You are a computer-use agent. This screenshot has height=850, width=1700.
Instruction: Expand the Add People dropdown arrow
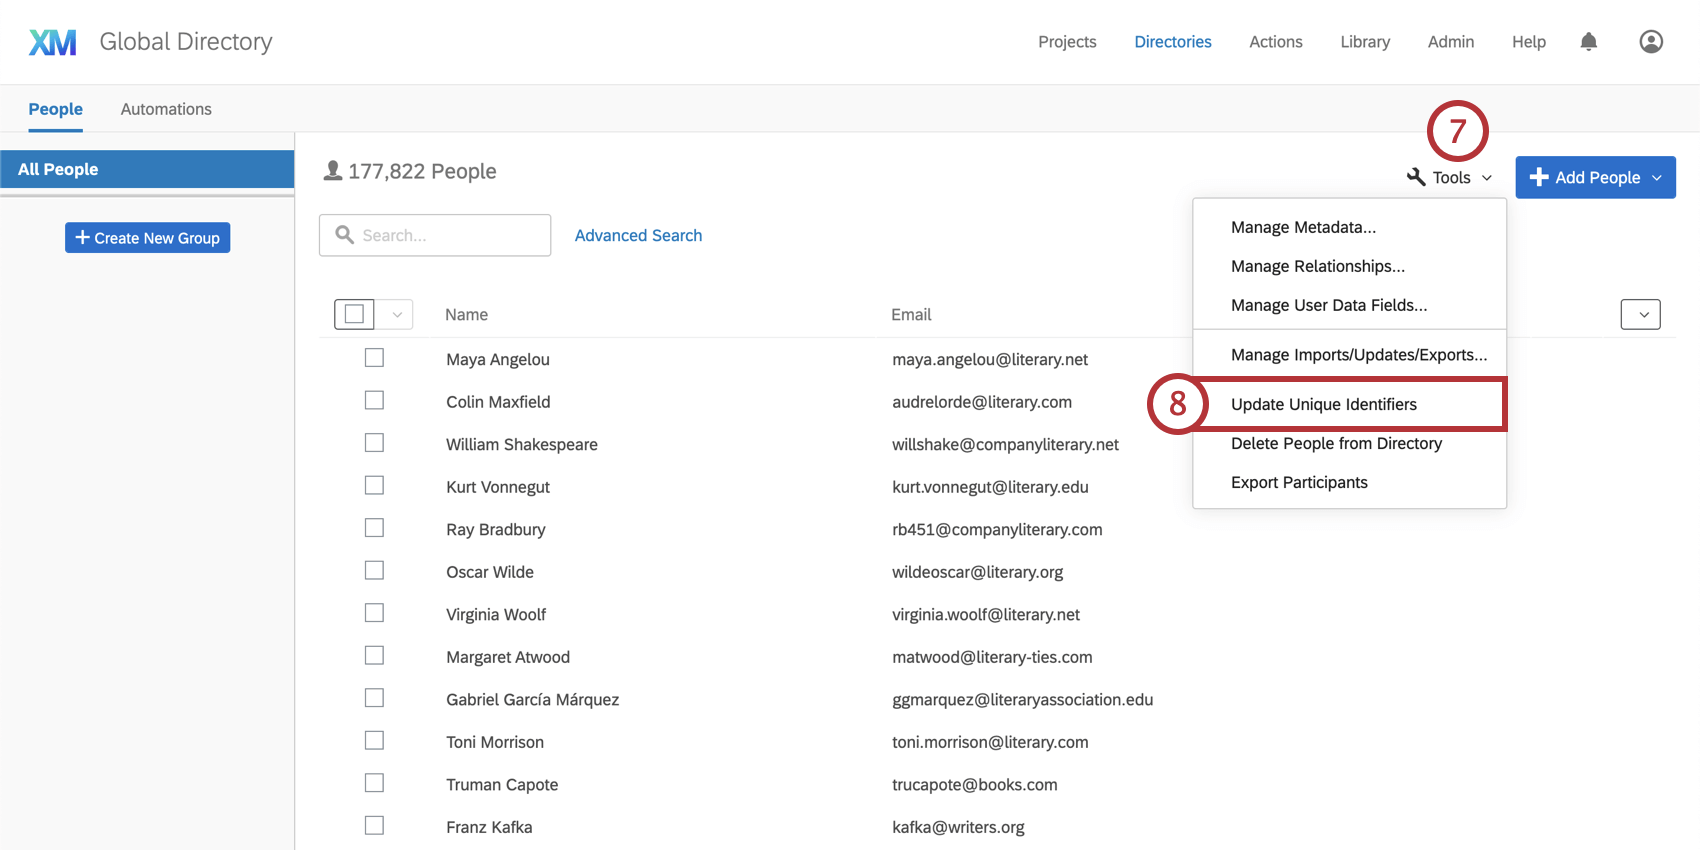pos(1657,178)
